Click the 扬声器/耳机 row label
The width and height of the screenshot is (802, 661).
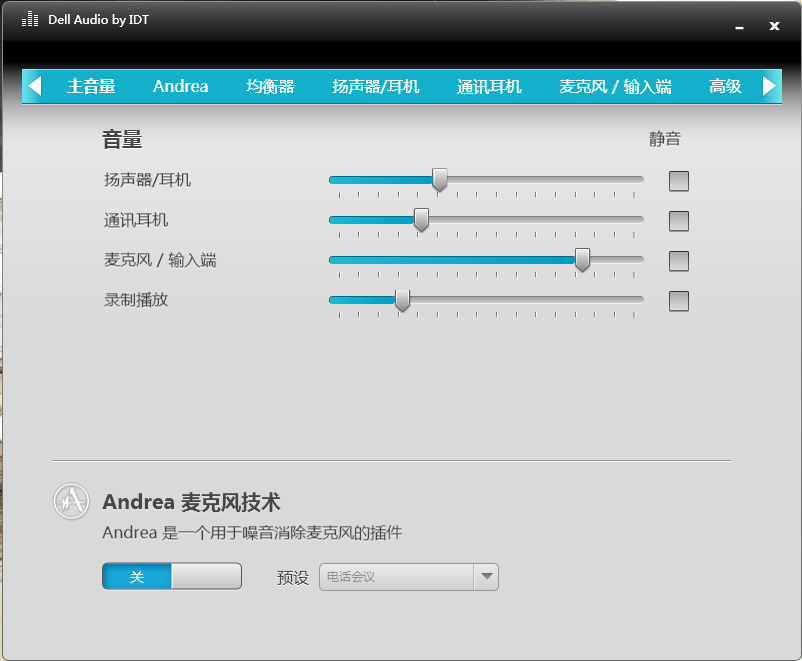pyautogui.click(x=147, y=180)
